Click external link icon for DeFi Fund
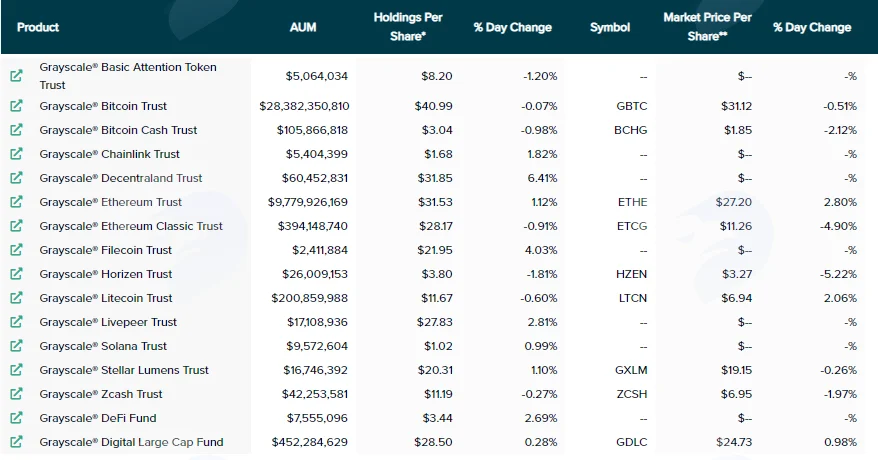This screenshot has width=878, height=460. click(16, 418)
